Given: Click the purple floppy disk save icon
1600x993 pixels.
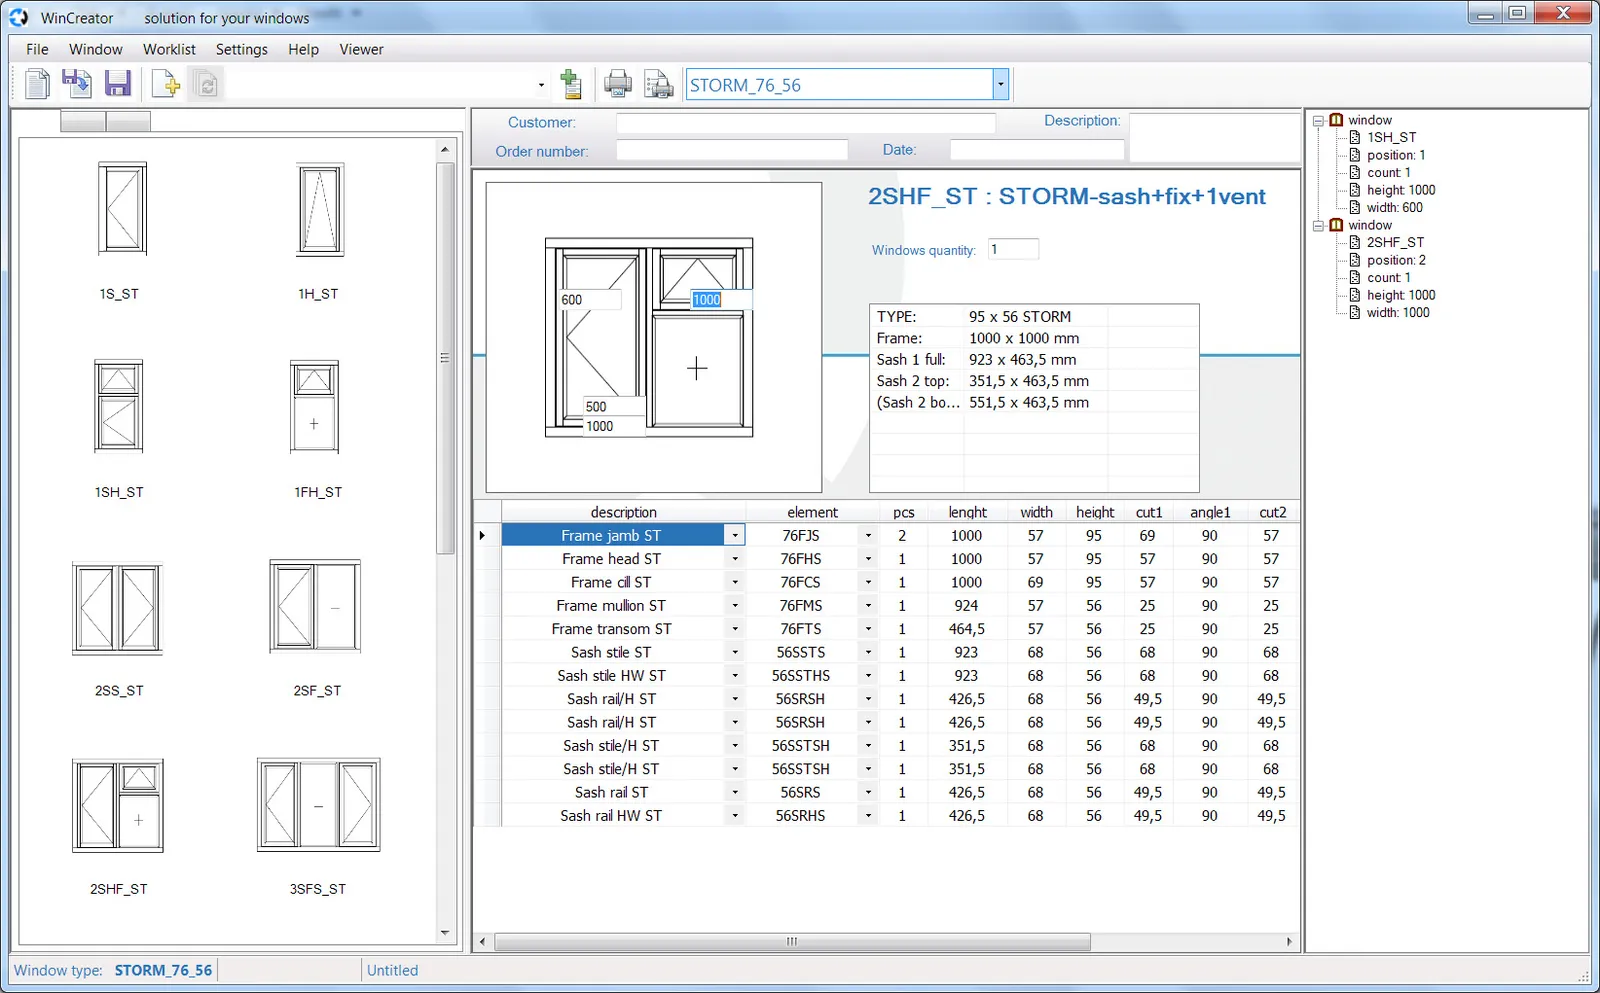Looking at the screenshot, I should point(118,84).
